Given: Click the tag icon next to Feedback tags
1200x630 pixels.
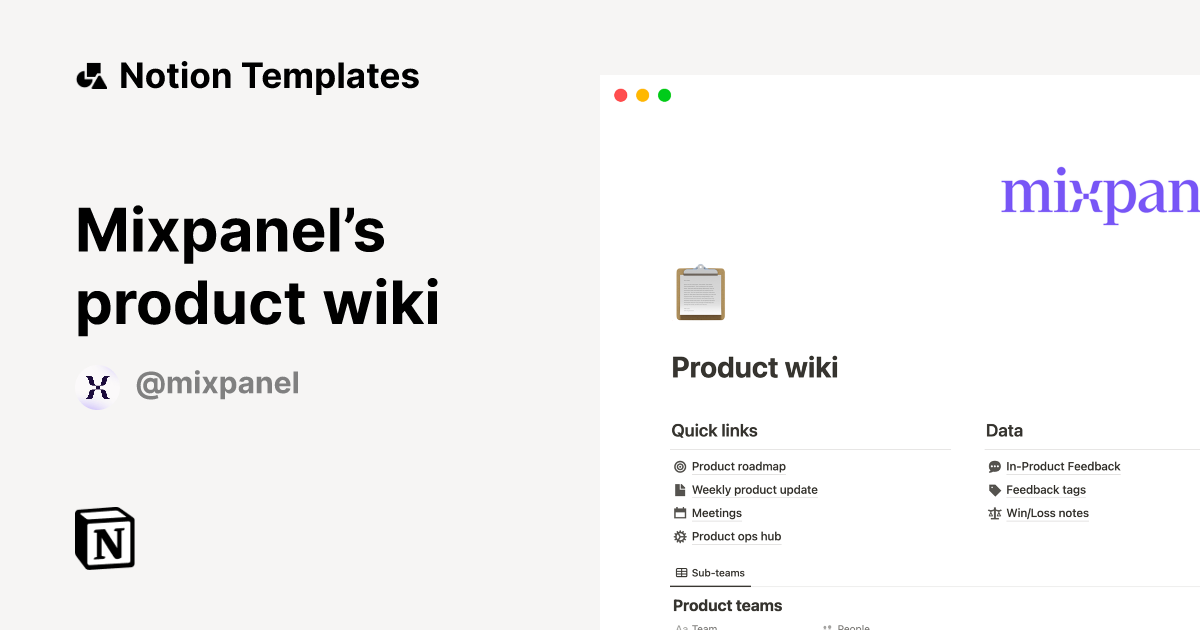Looking at the screenshot, I should click(x=993, y=489).
